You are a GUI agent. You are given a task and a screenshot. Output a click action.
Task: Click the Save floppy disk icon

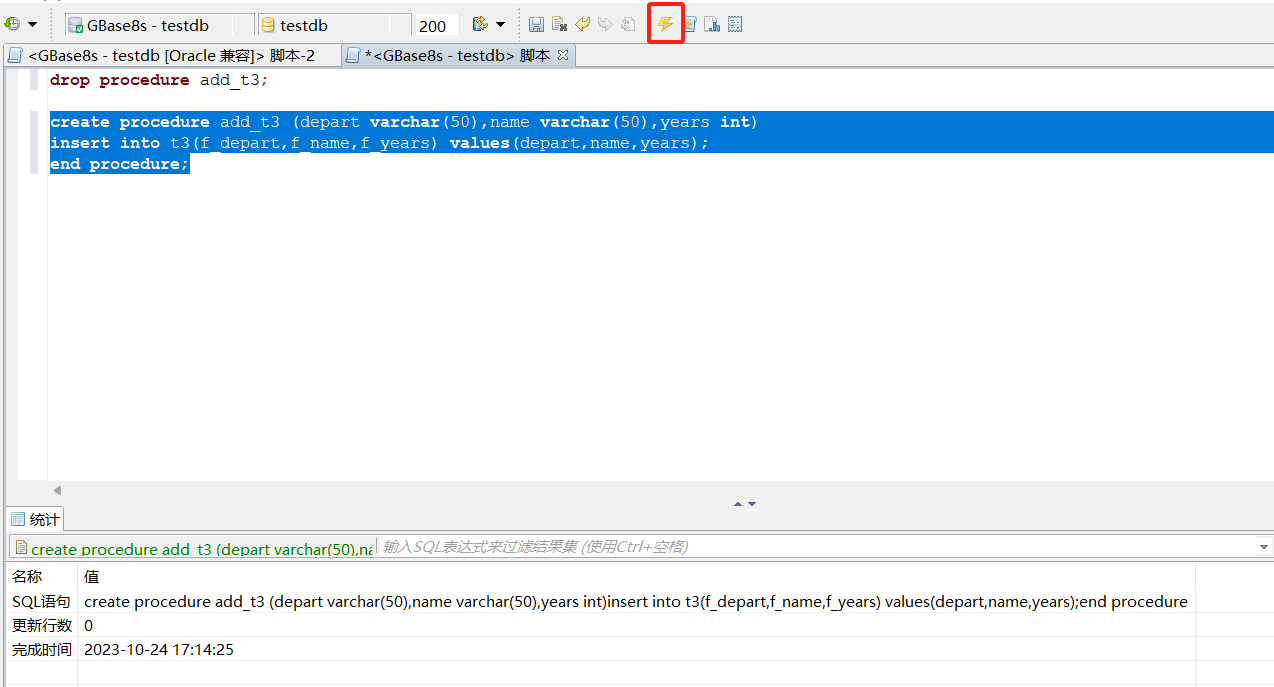[x=537, y=24]
